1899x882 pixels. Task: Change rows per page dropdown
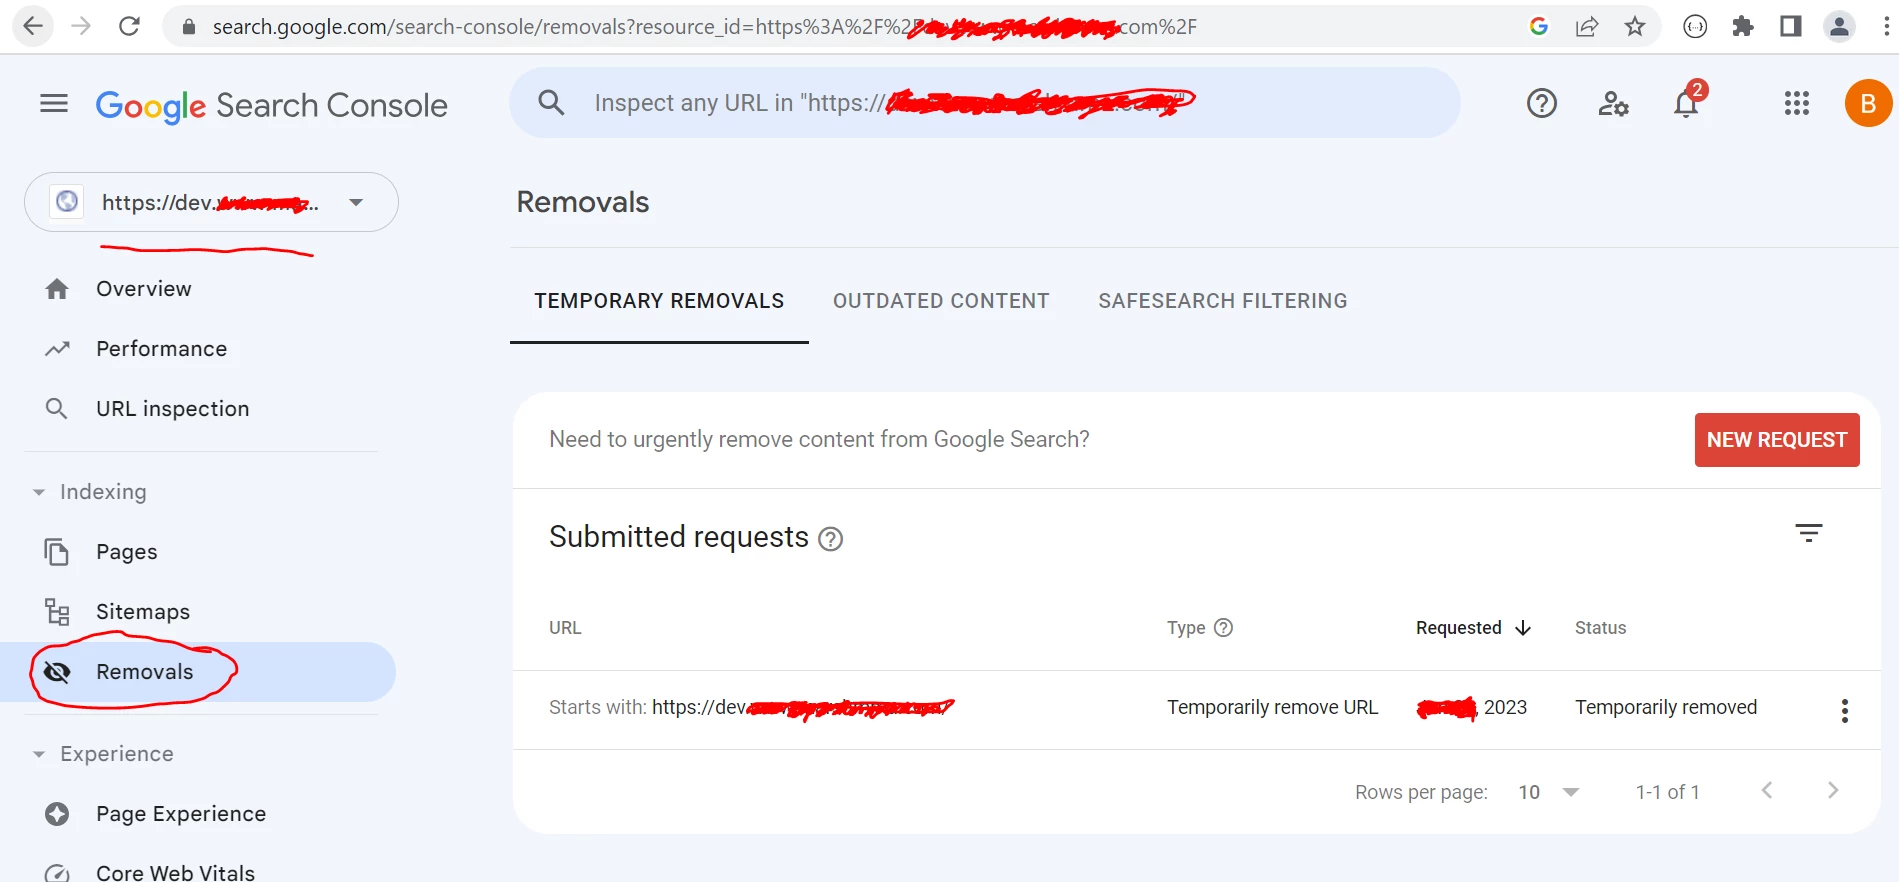click(1548, 792)
